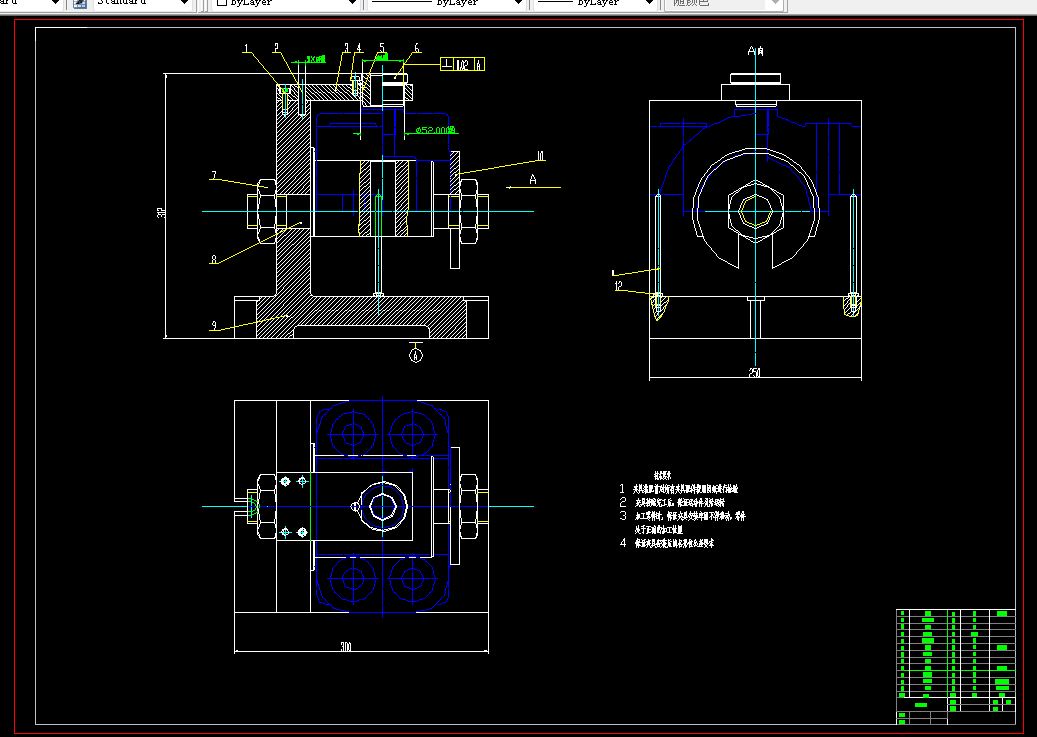Select part balloon number 1 in section view
The height and width of the screenshot is (737, 1037).
coord(246,48)
